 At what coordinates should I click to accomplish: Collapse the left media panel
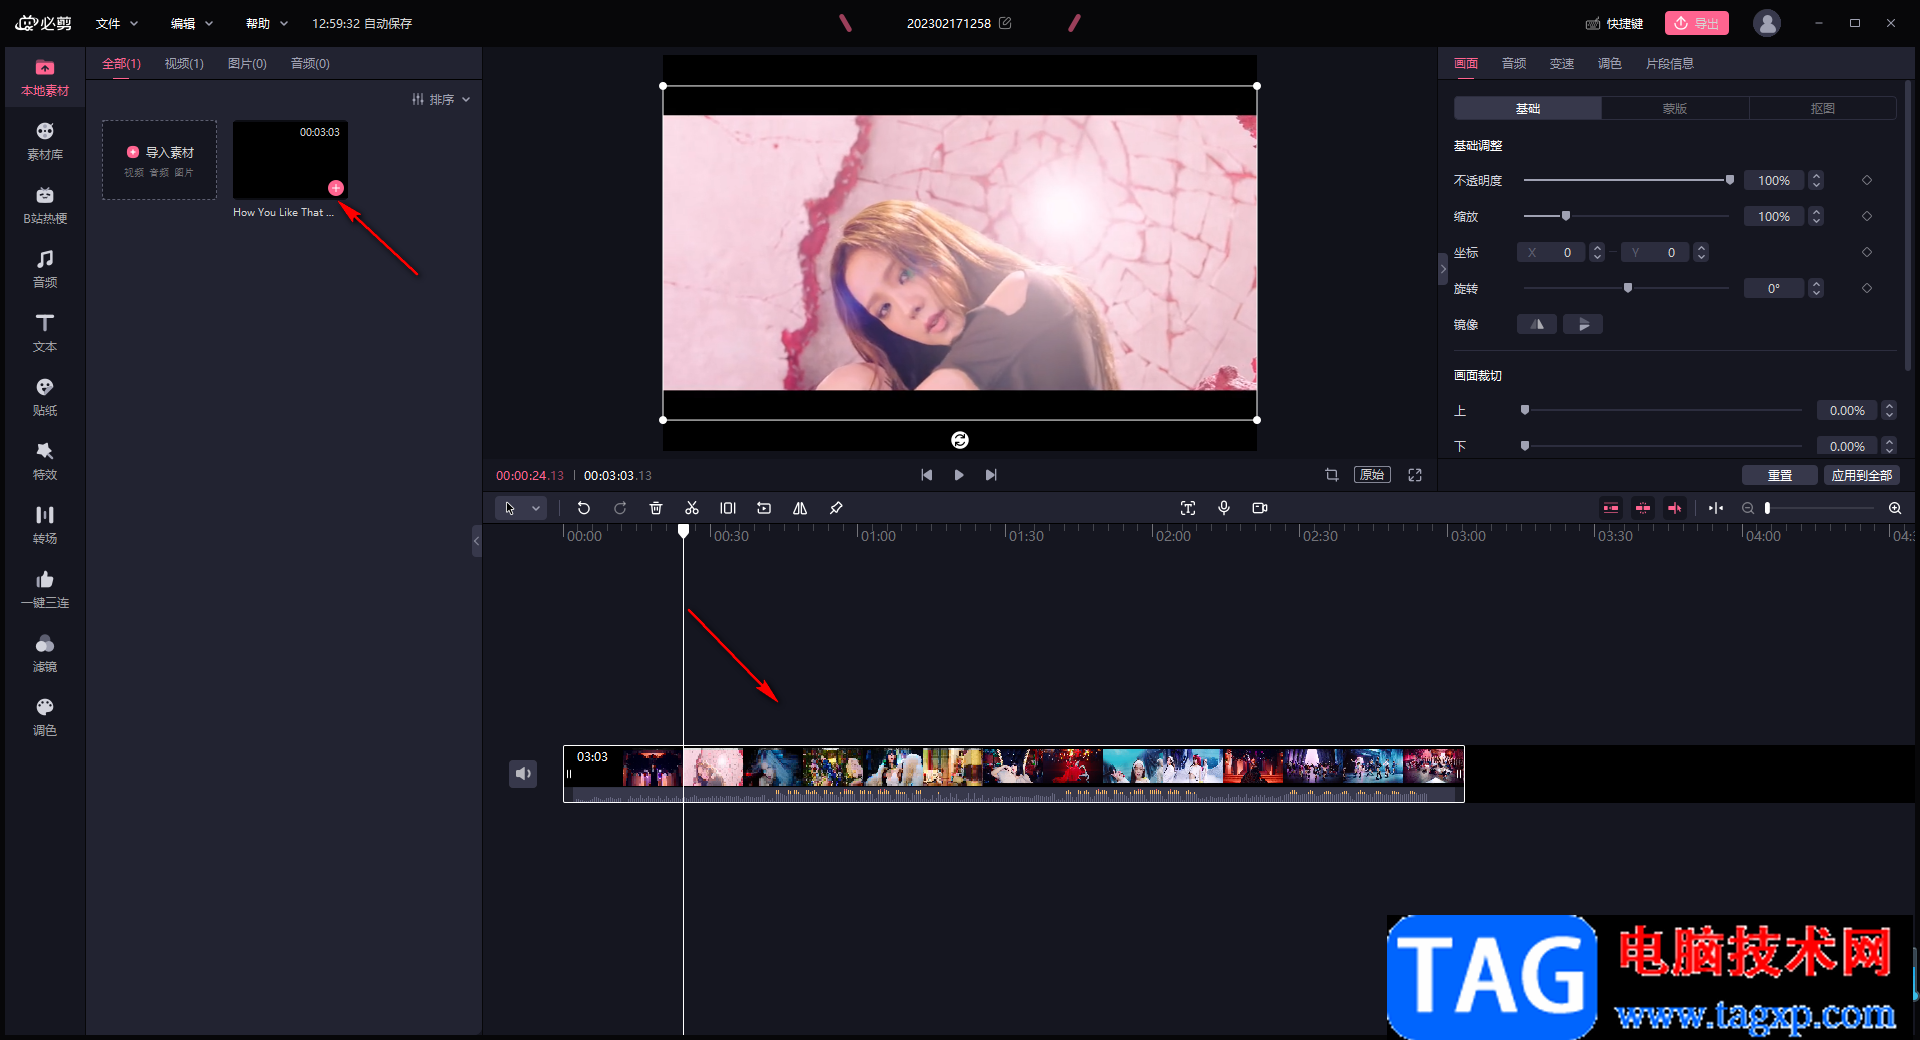click(477, 541)
